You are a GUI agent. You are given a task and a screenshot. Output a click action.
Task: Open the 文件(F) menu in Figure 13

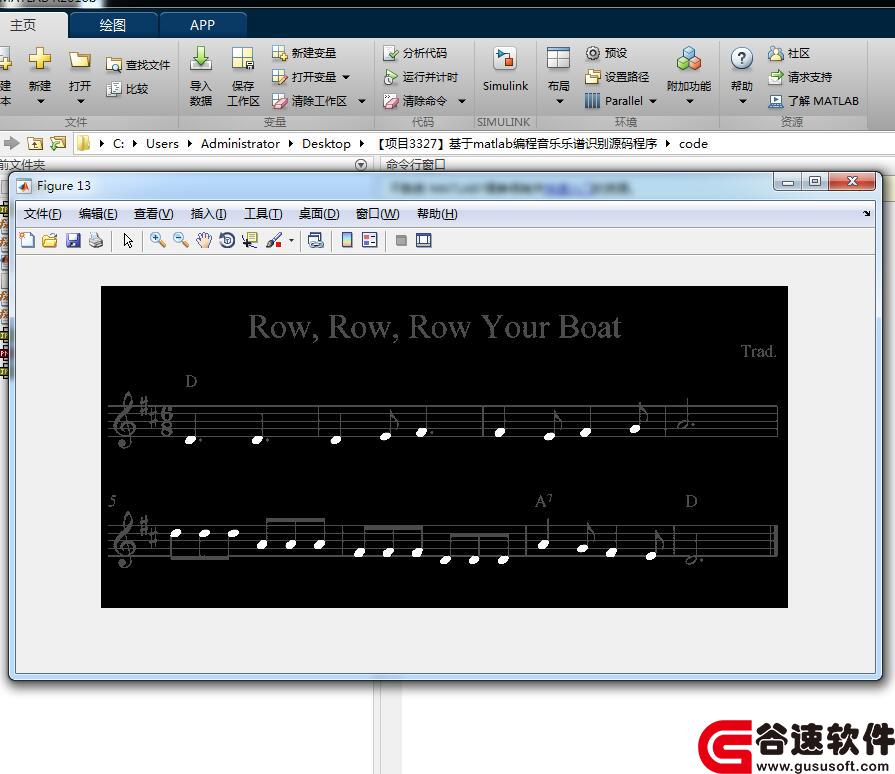tap(43, 214)
